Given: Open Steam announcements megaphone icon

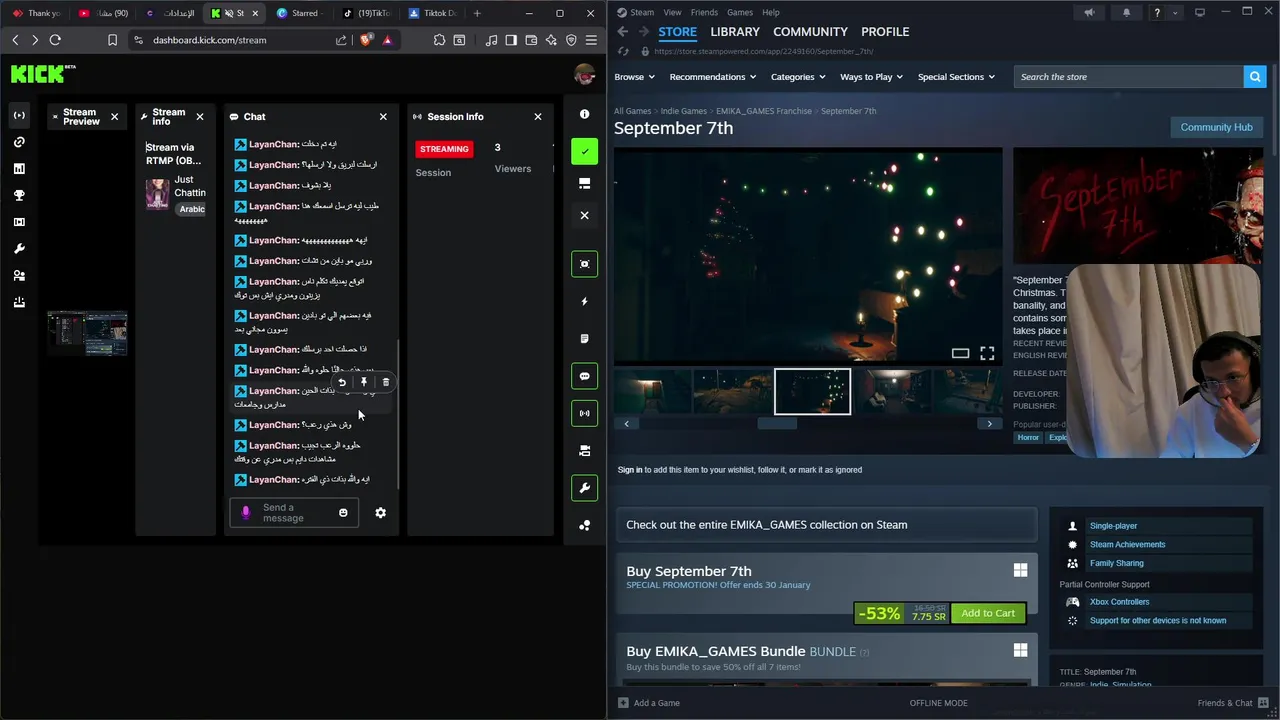Looking at the screenshot, I should click(1089, 13).
